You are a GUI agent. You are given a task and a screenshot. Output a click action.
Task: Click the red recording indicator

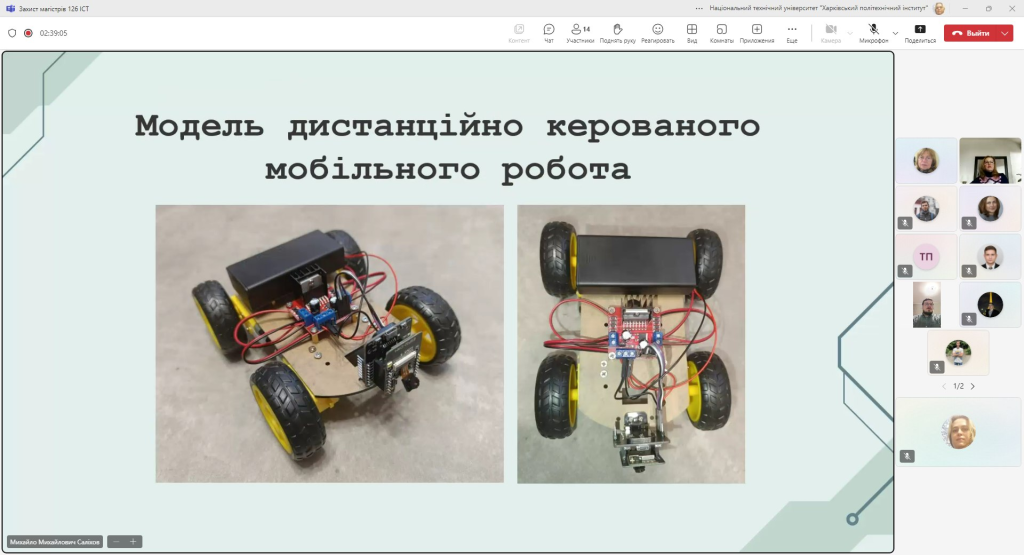pyautogui.click(x=28, y=33)
